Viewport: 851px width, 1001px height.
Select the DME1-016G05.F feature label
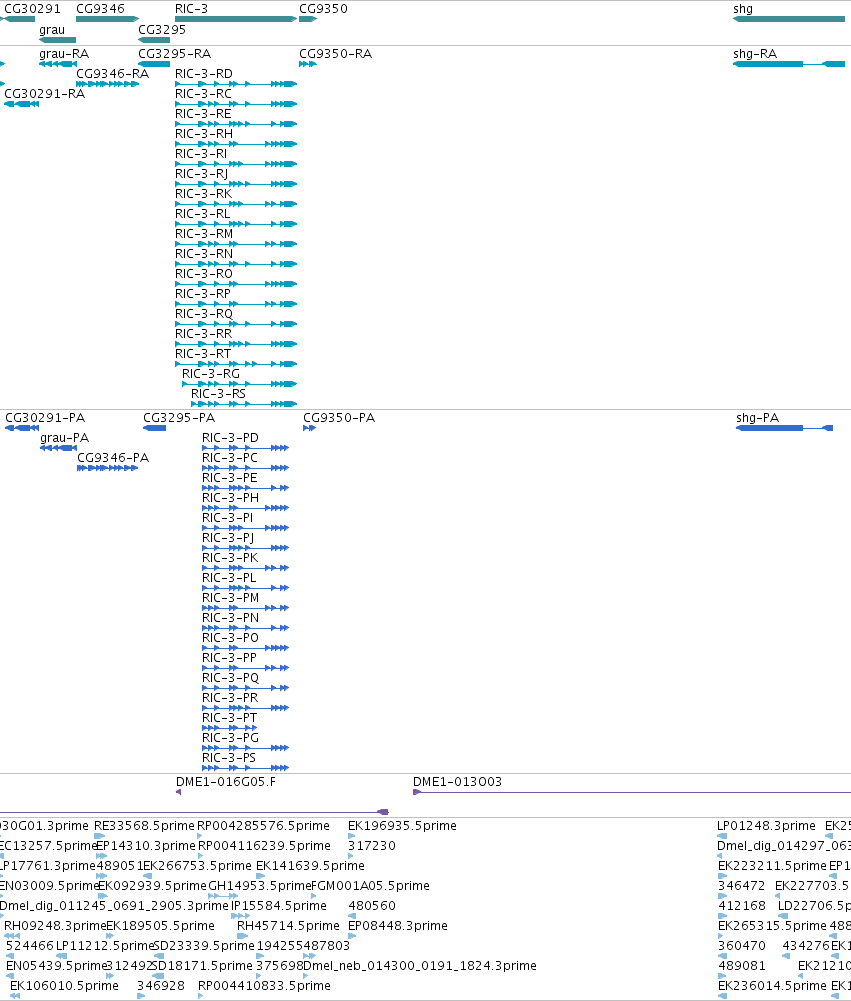tap(226, 782)
